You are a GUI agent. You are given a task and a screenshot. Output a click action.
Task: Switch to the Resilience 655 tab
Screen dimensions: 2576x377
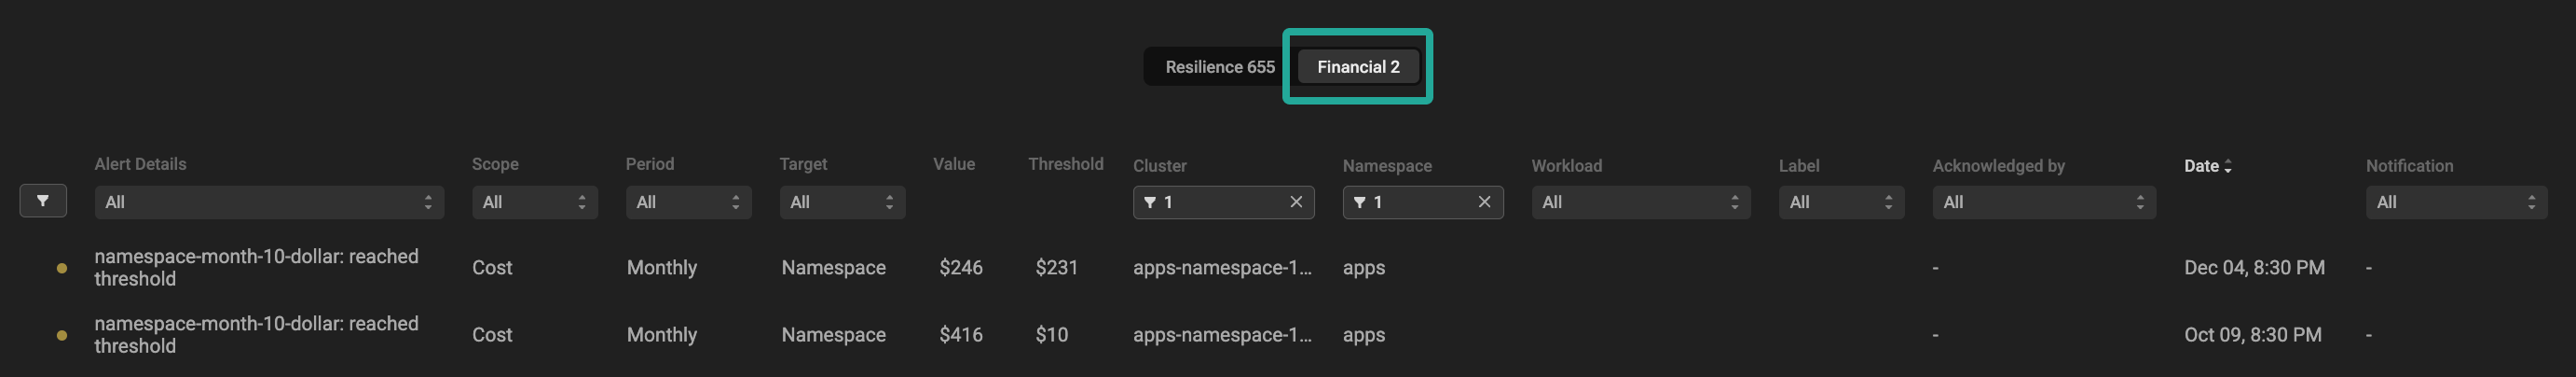[1219, 67]
